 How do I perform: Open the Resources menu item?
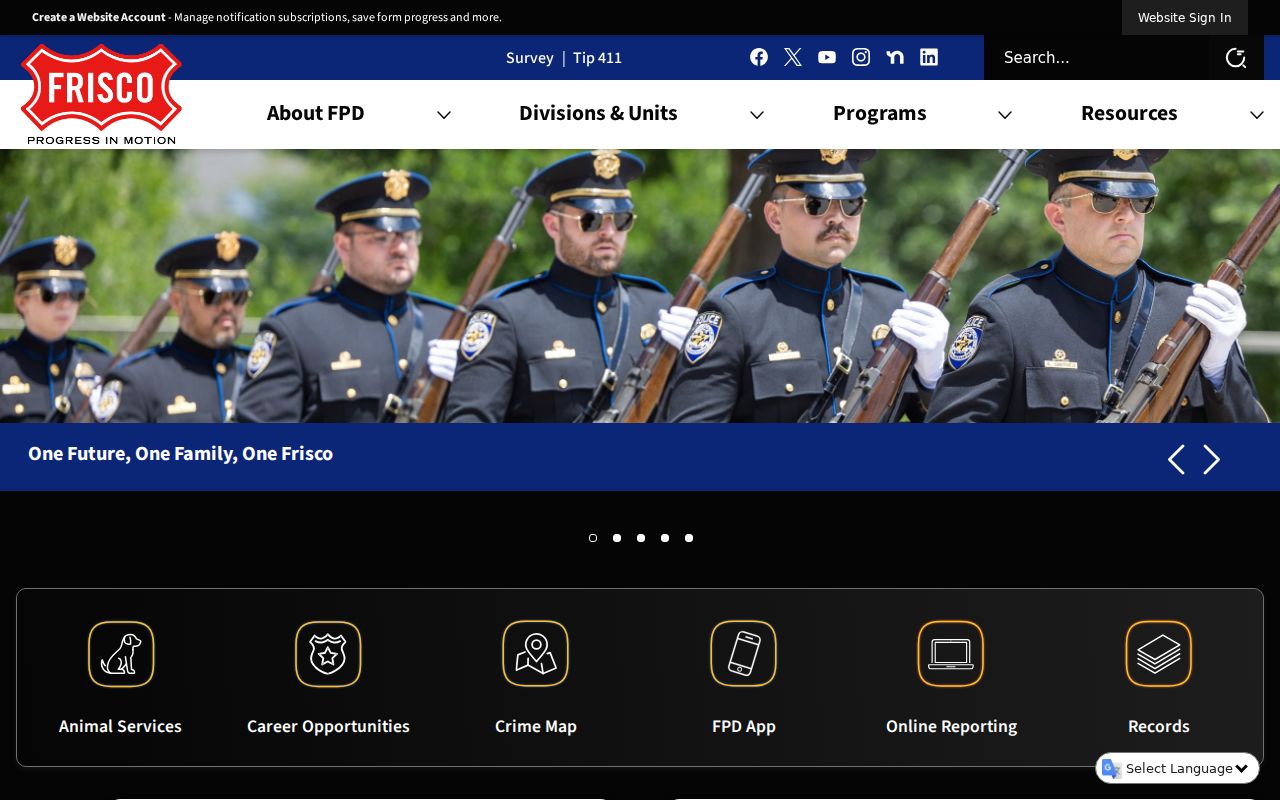click(x=1129, y=113)
